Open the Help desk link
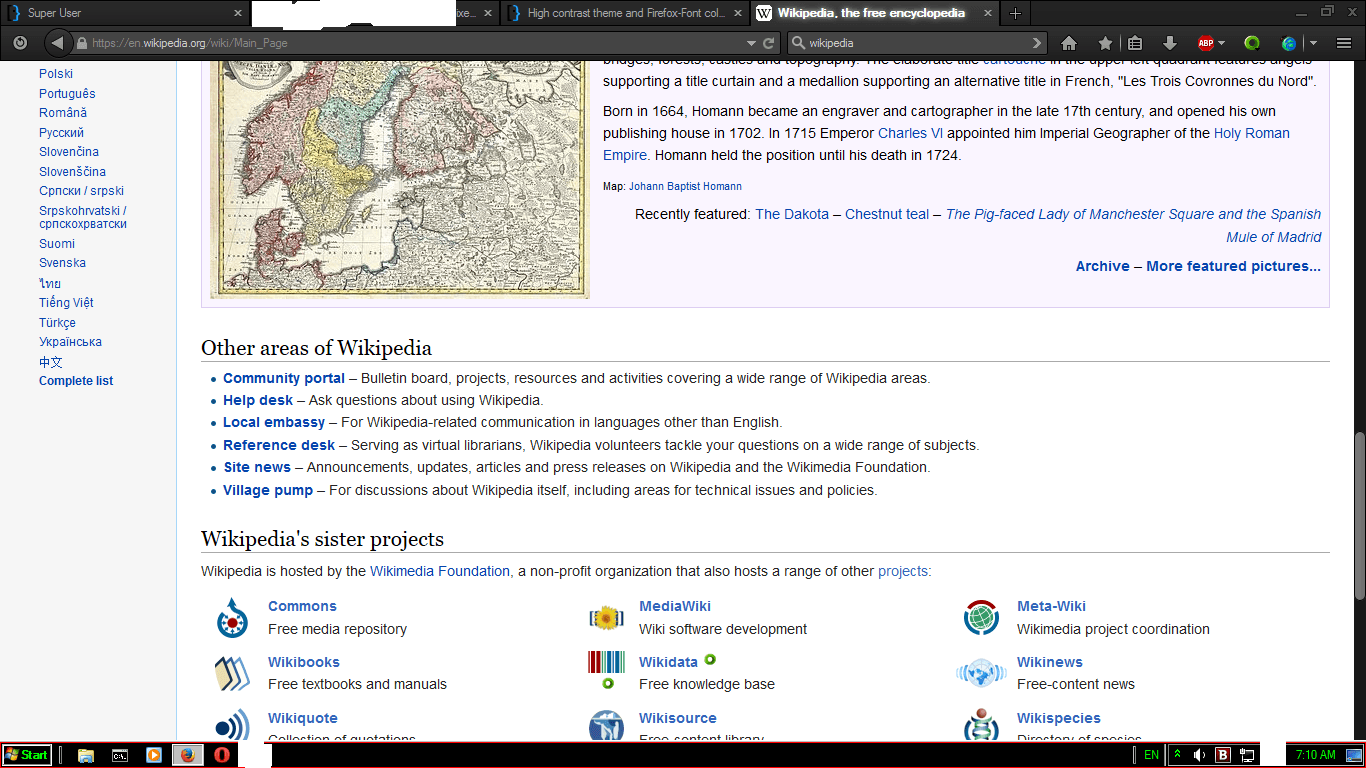 point(258,400)
